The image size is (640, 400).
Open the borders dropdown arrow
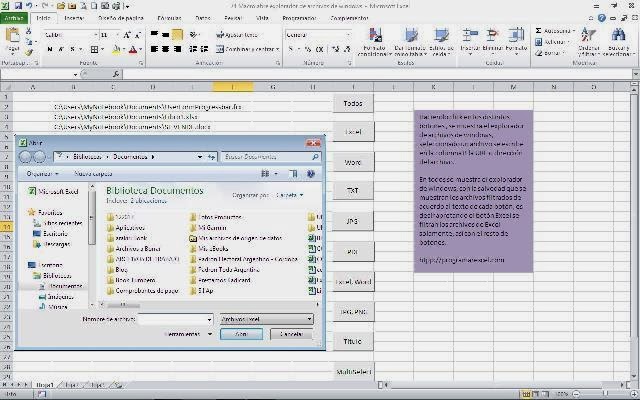pos(102,49)
